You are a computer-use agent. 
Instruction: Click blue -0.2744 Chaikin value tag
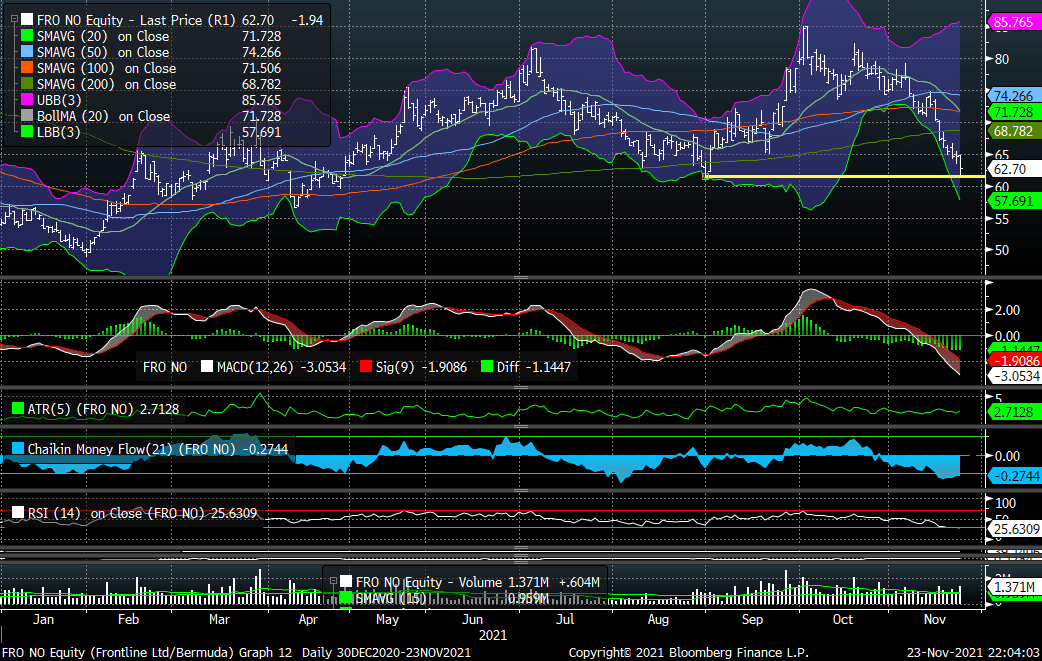point(1015,476)
